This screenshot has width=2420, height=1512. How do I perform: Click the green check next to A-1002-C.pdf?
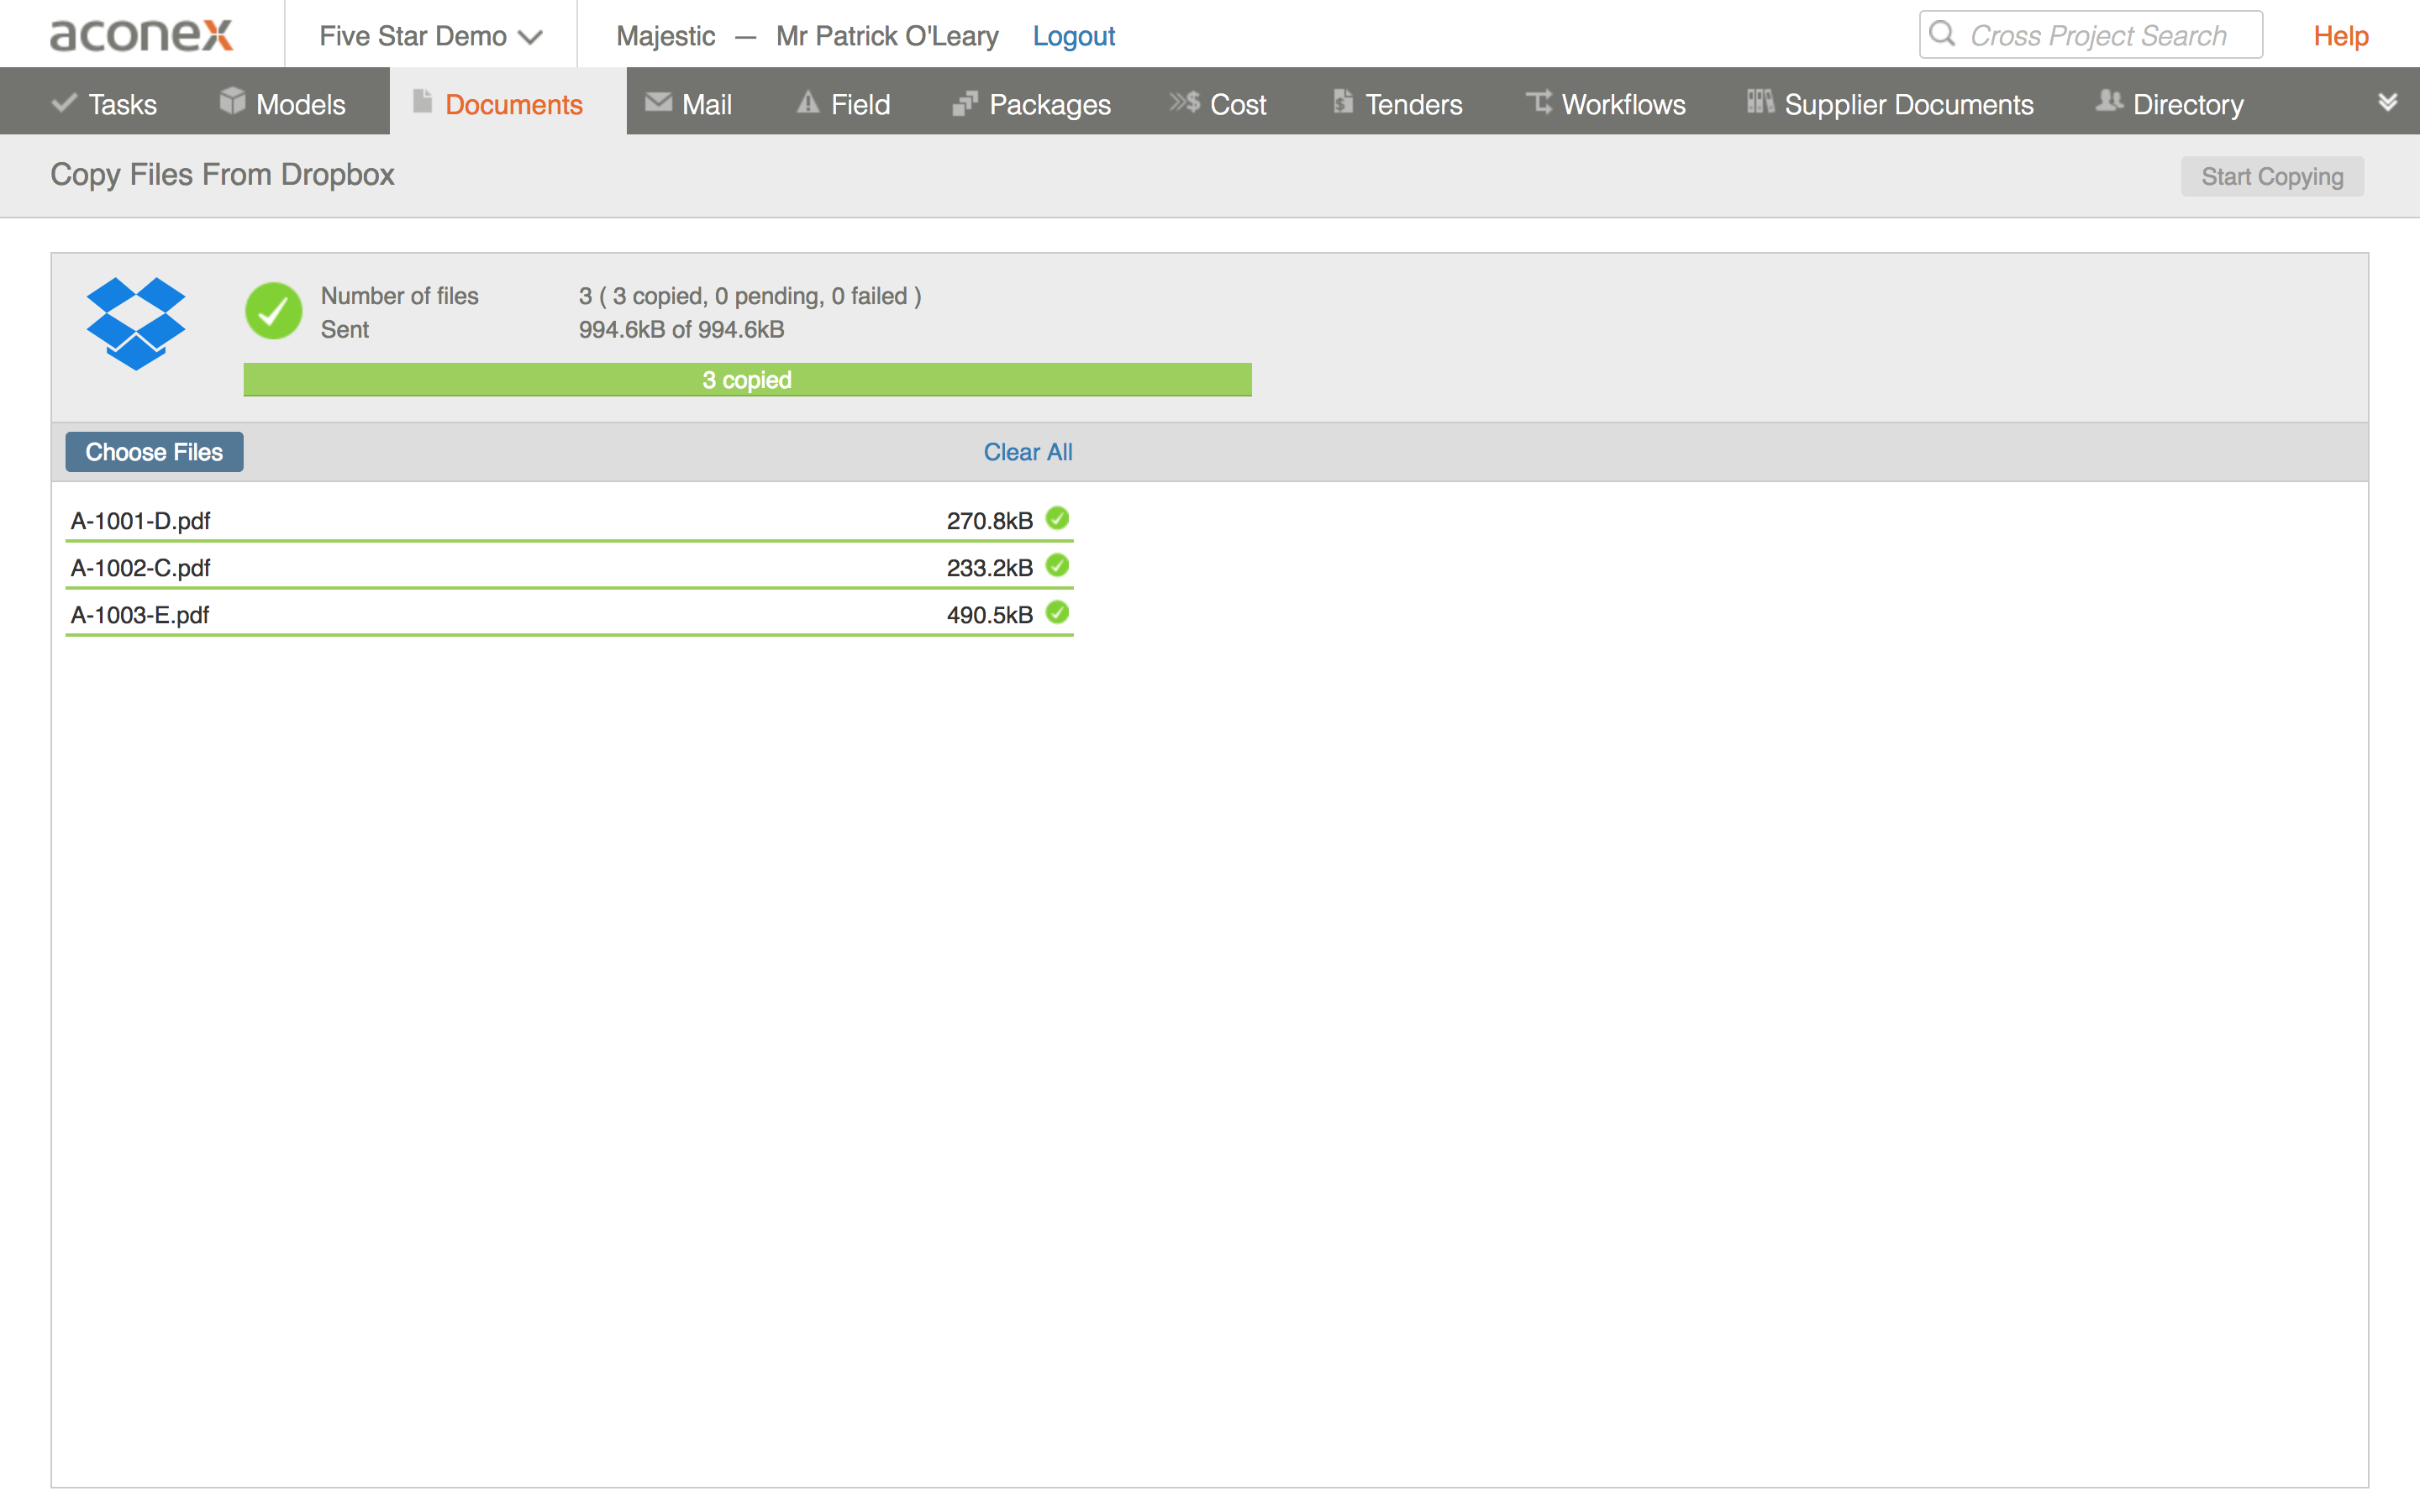click(1057, 566)
